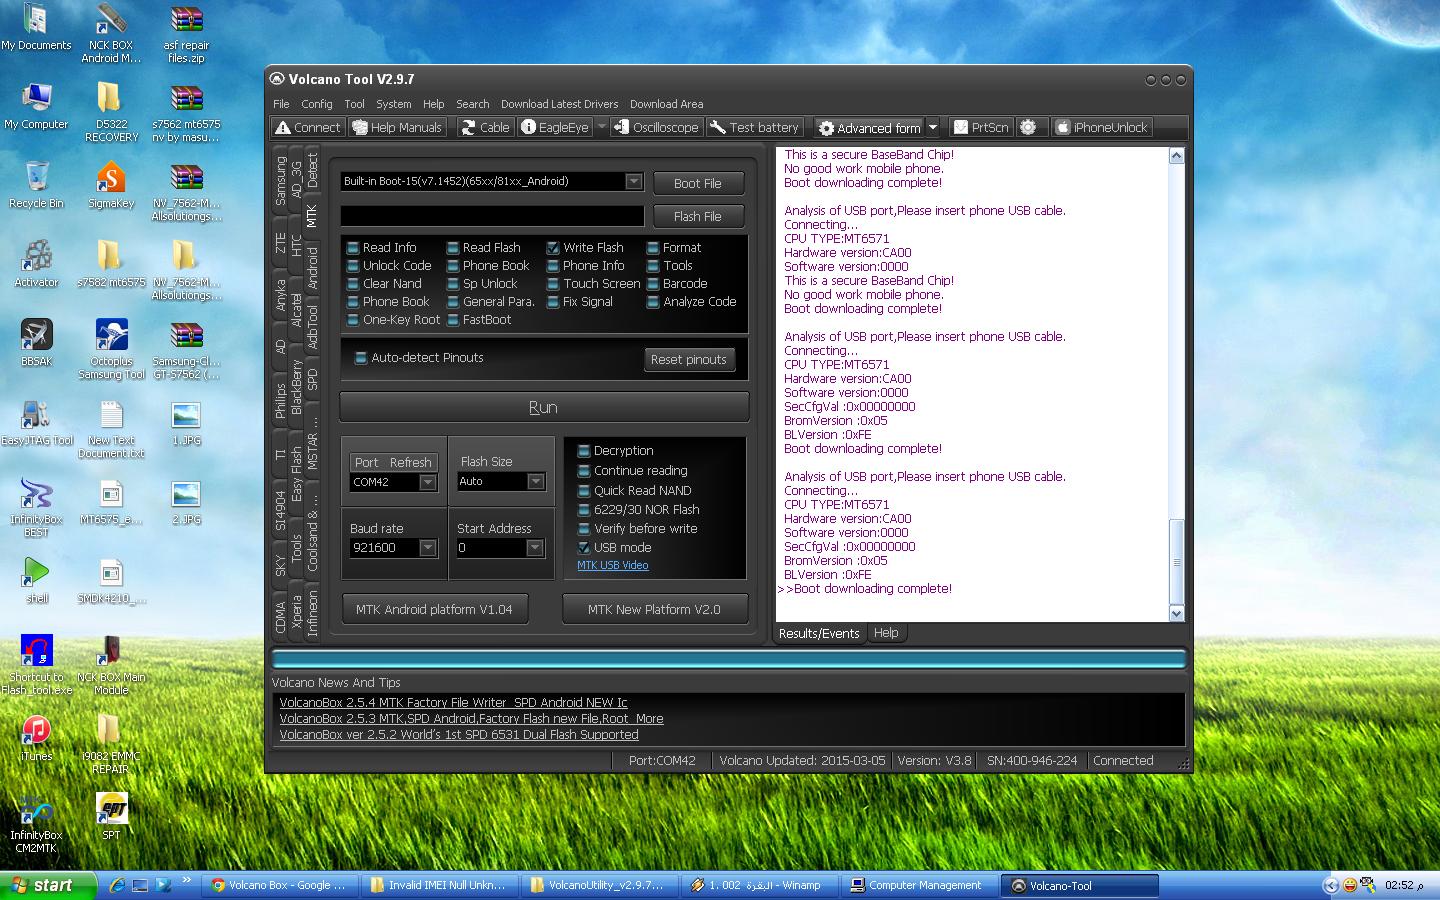Open VolcanoBox 2.5.4 MTK news link
Viewport: 1440px width, 900px height.
(453, 702)
